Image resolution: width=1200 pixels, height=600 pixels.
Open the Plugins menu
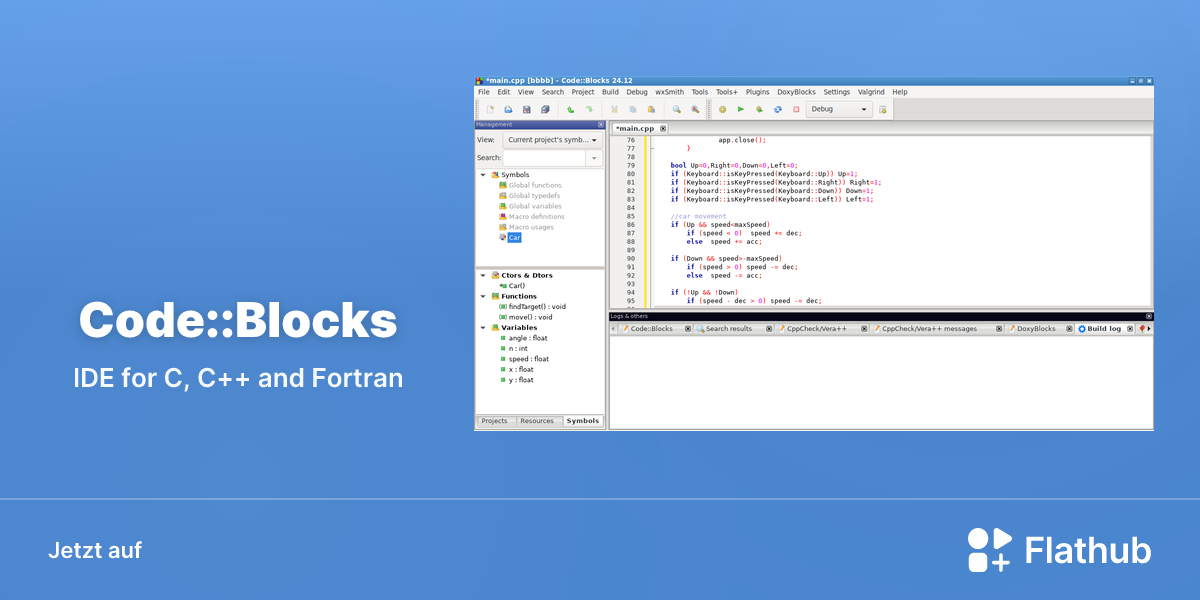click(758, 92)
